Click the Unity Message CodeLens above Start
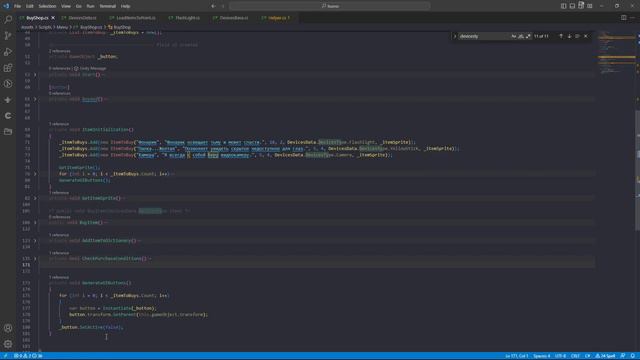This screenshot has height=360, width=640. (90, 69)
